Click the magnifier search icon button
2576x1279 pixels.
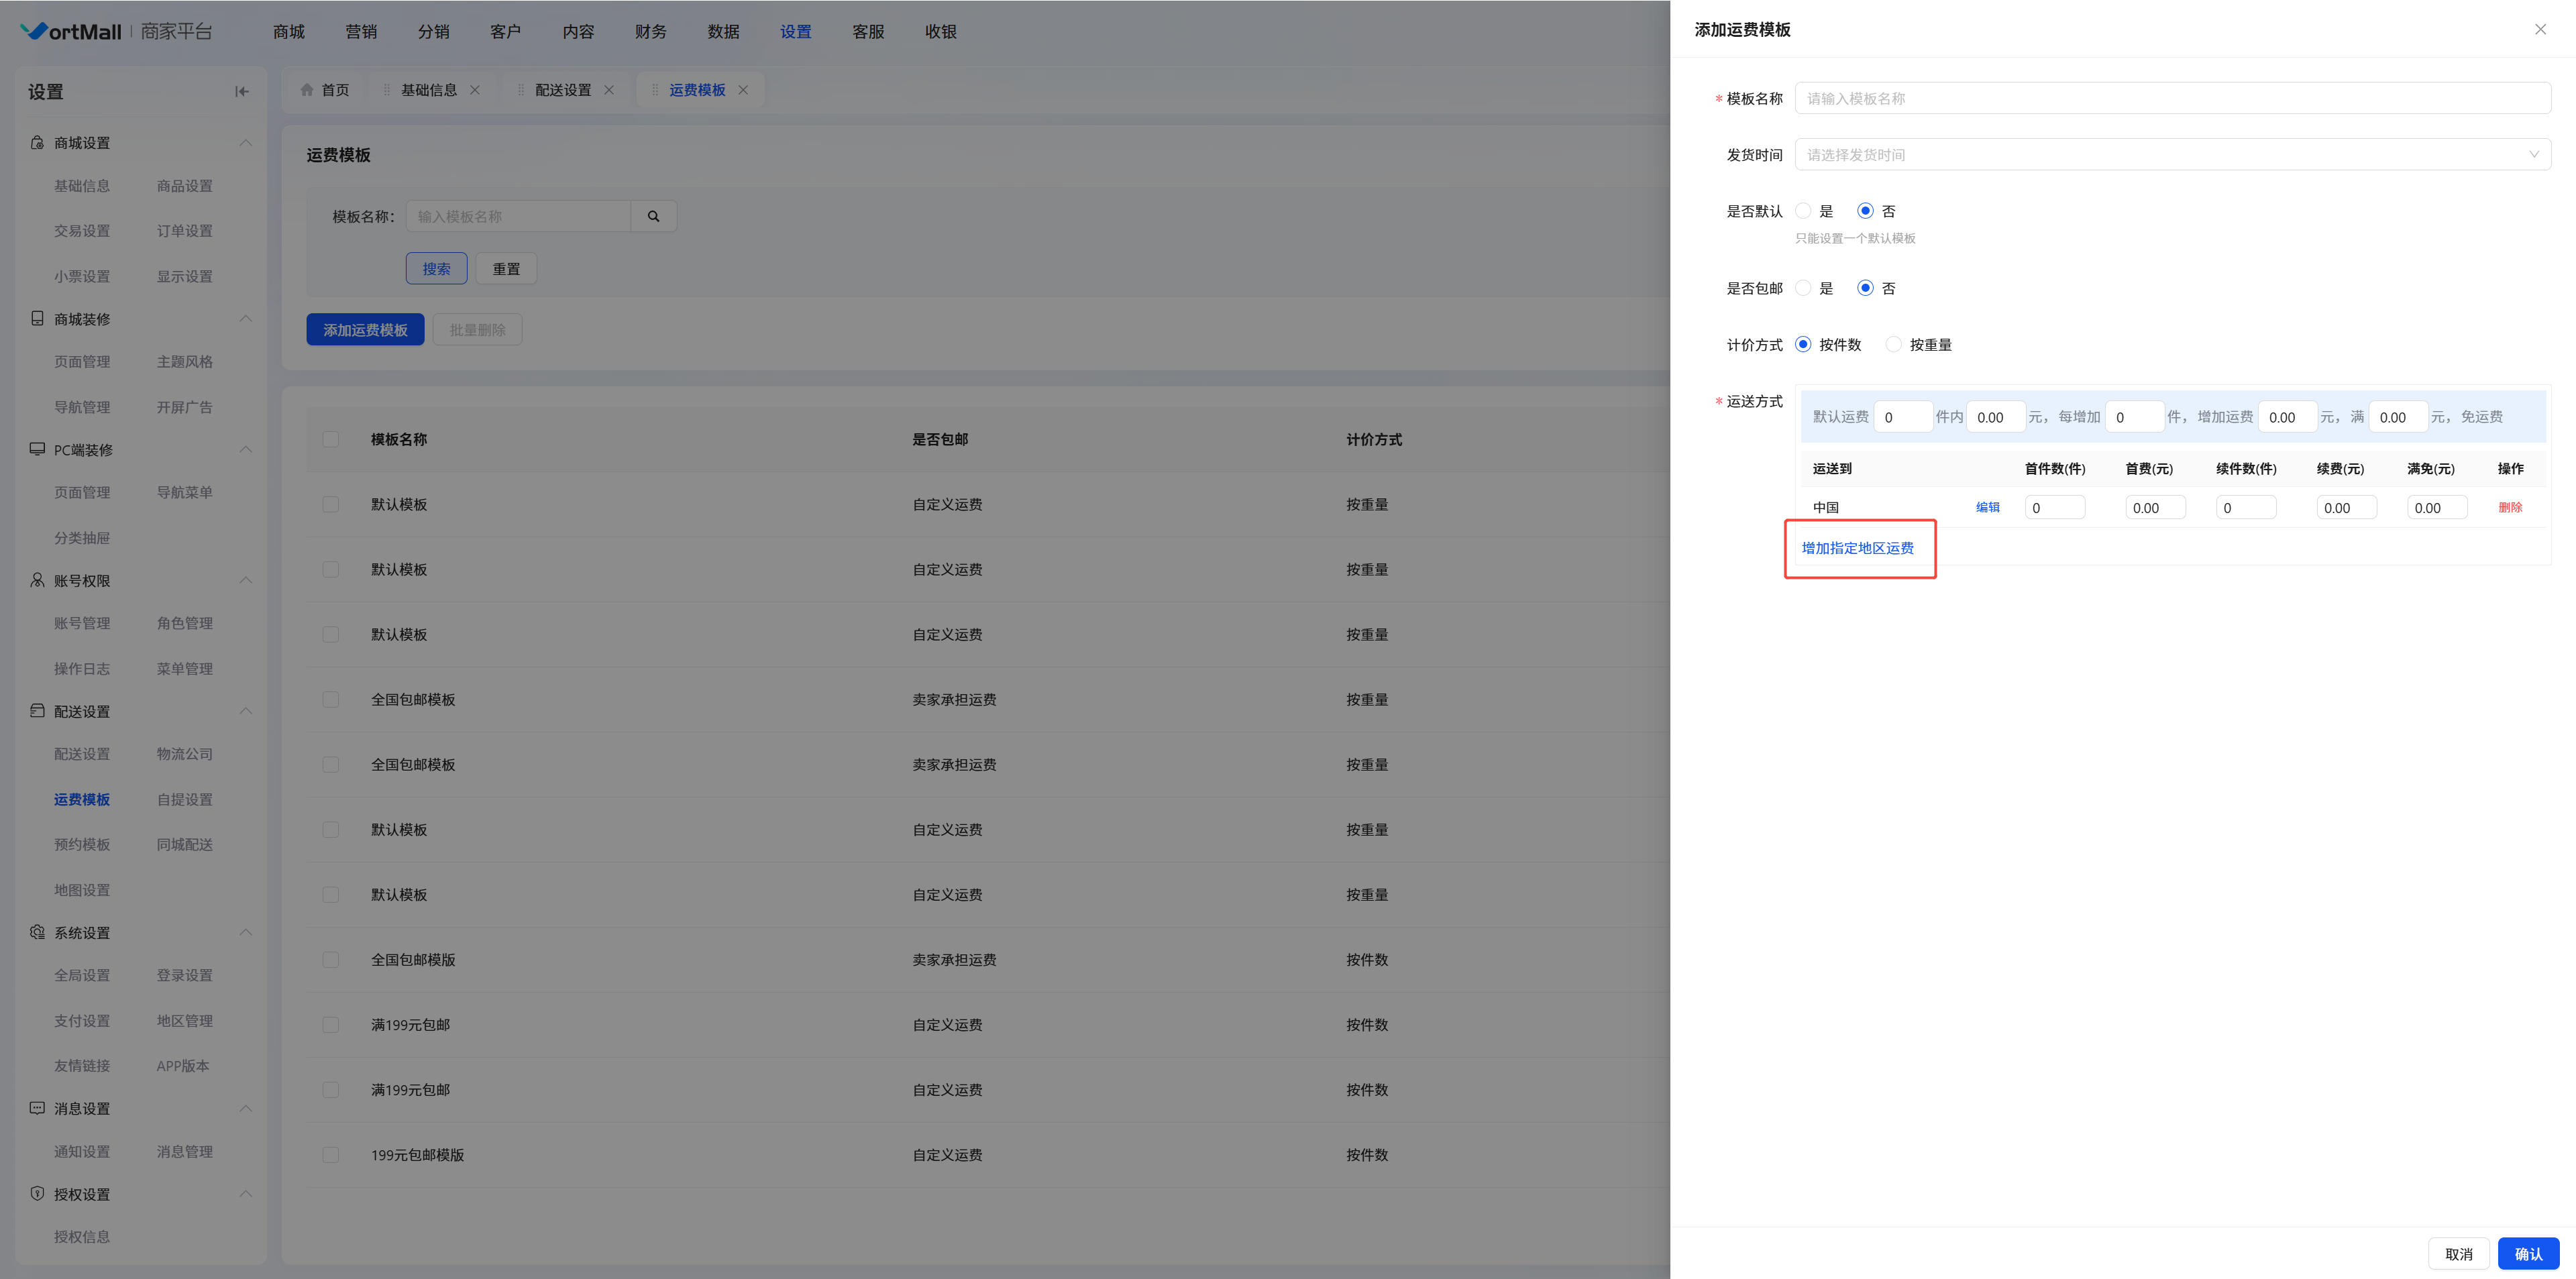pyautogui.click(x=653, y=216)
